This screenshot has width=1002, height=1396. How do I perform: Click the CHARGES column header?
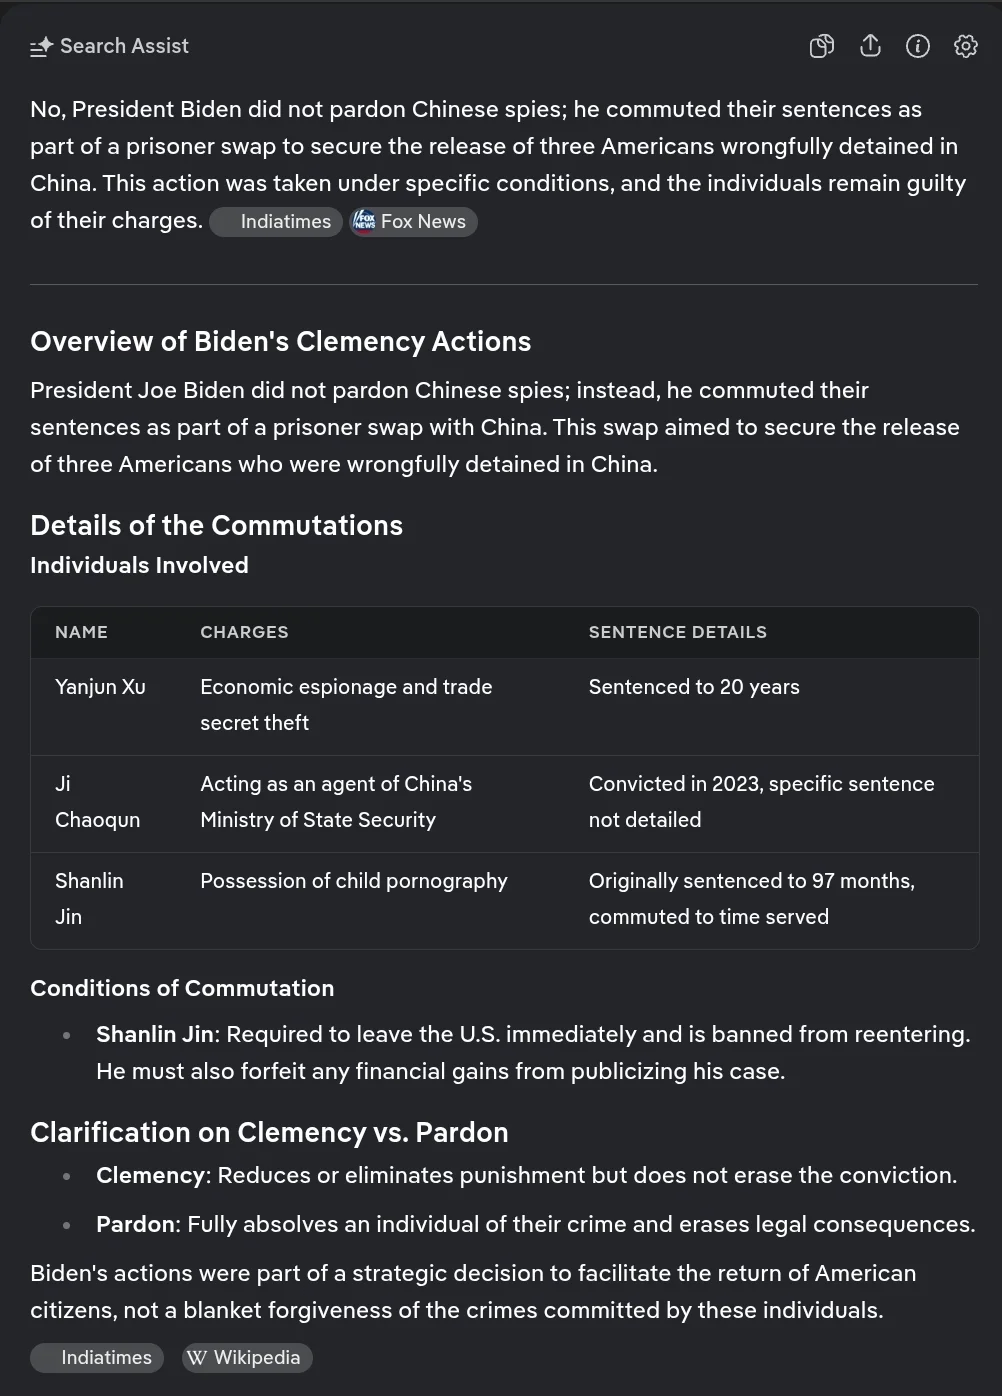244,632
